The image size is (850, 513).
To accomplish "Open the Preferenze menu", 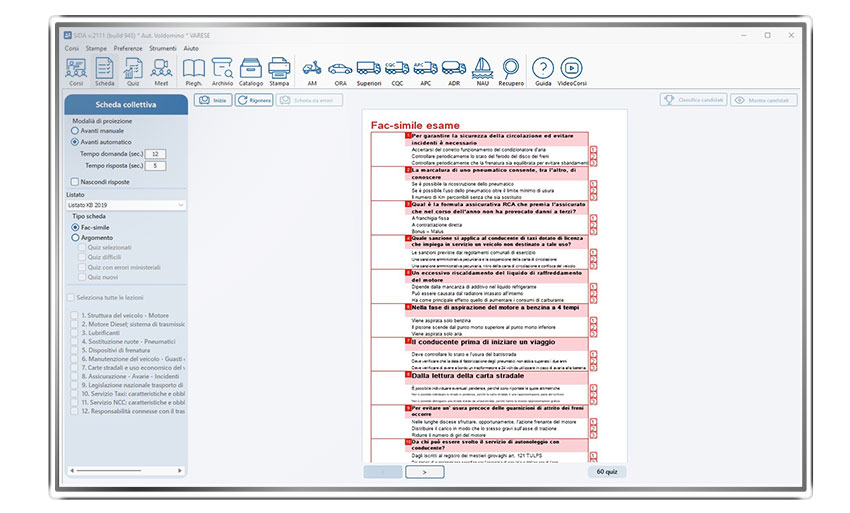I will click(127, 48).
